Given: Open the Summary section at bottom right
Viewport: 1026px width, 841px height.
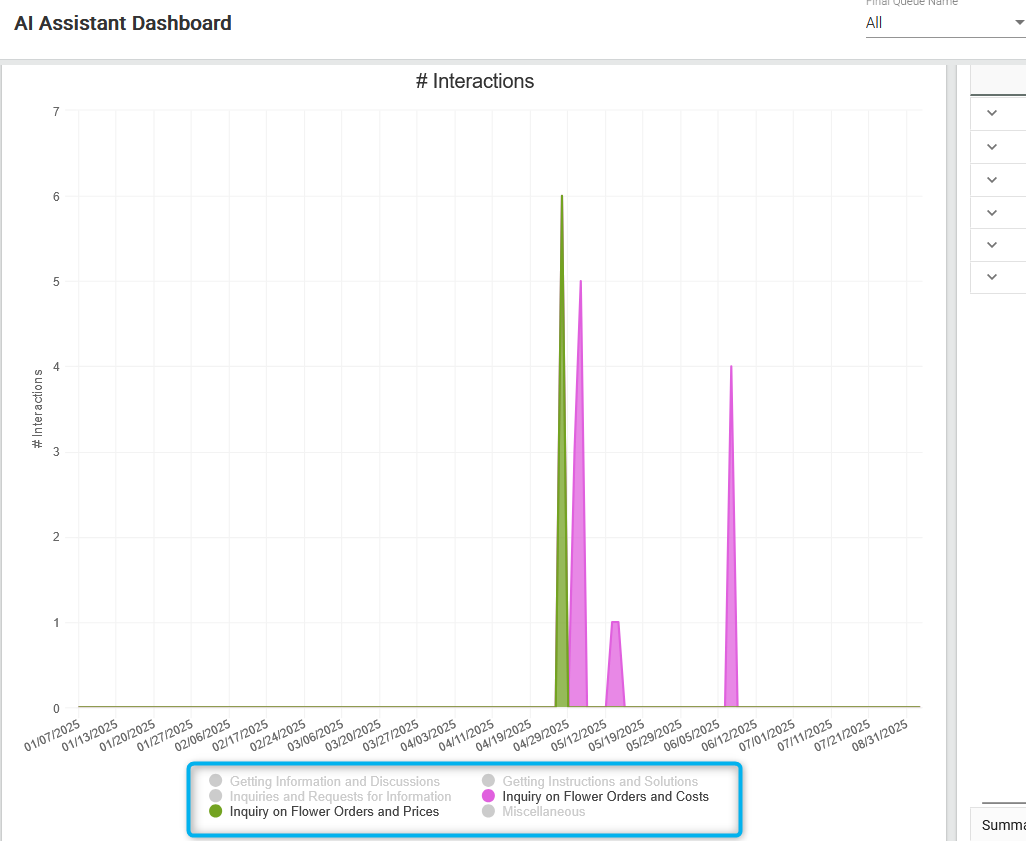Looking at the screenshot, I should (x=1000, y=825).
